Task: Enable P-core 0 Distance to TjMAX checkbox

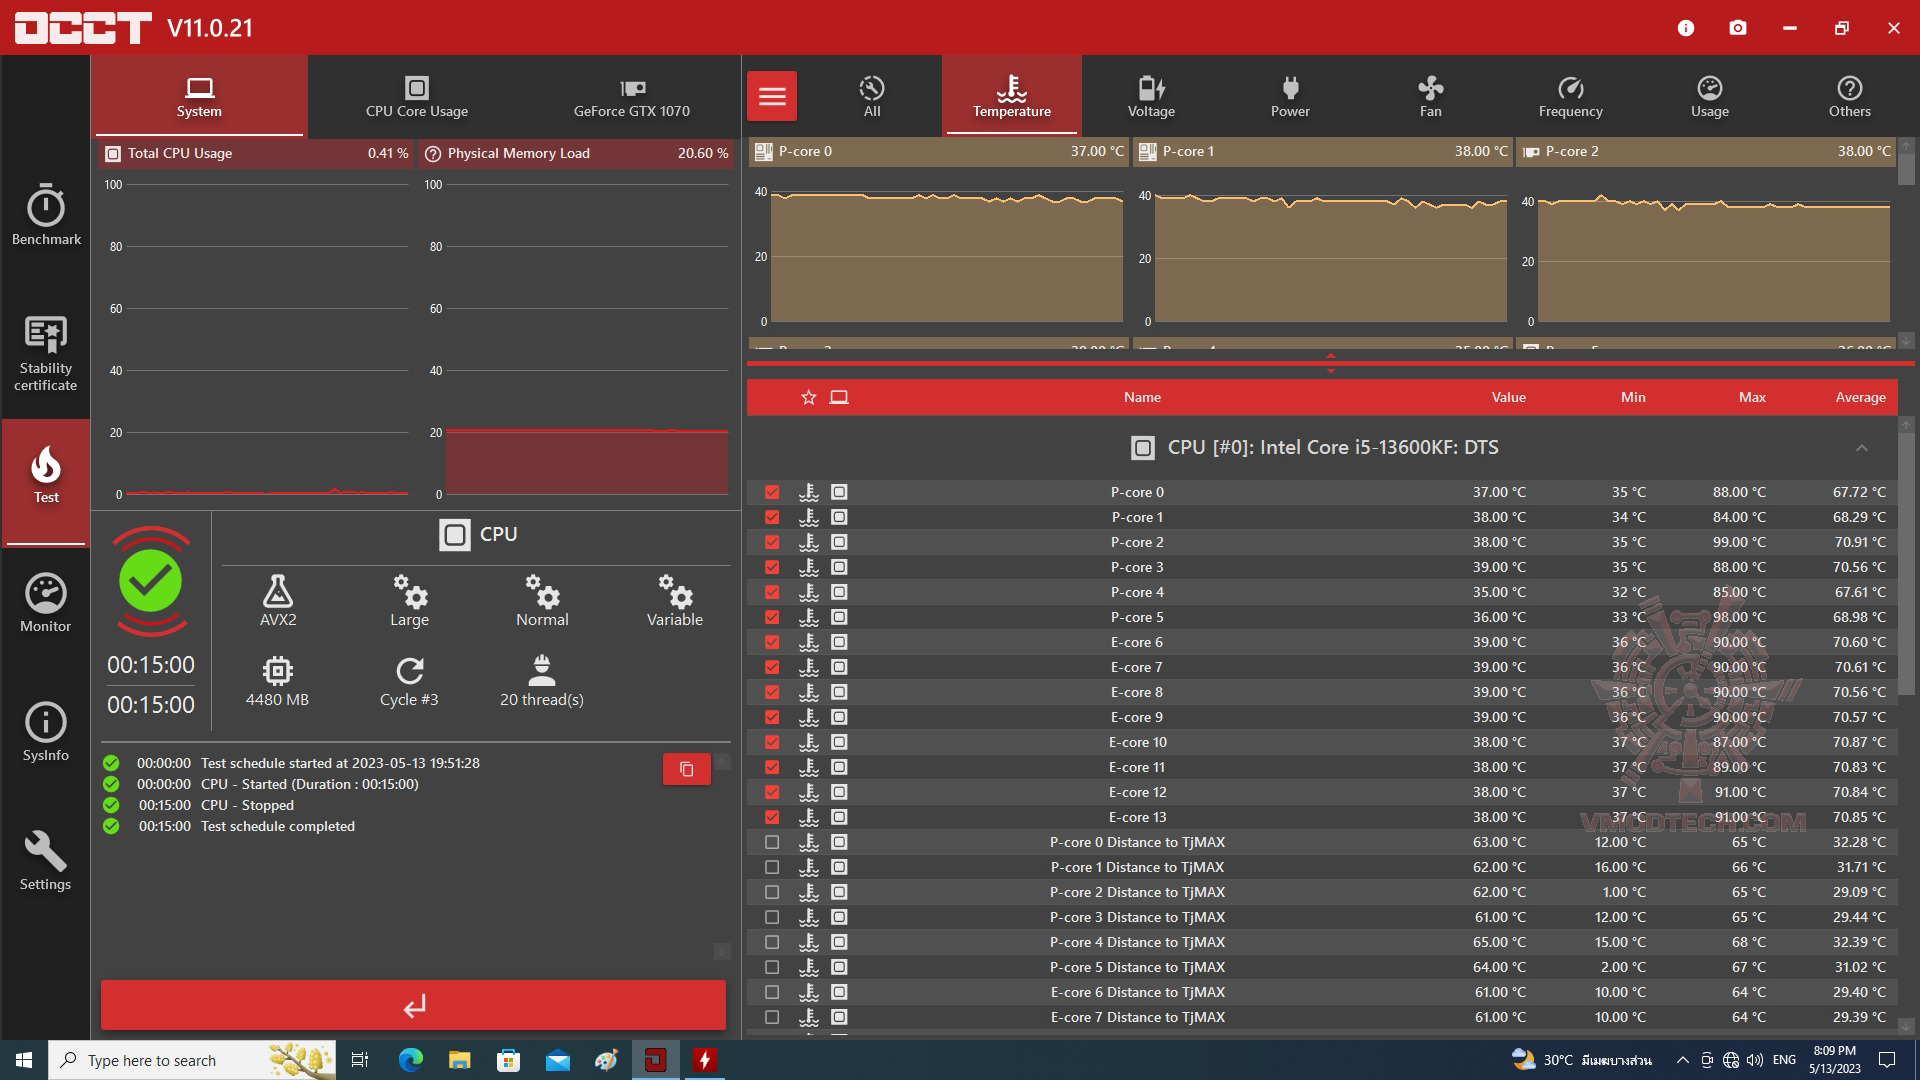Action: click(x=772, y=842)
